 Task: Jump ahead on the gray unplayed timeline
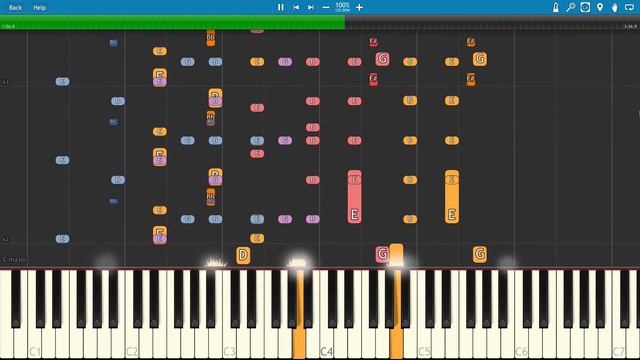pos(492,22)
